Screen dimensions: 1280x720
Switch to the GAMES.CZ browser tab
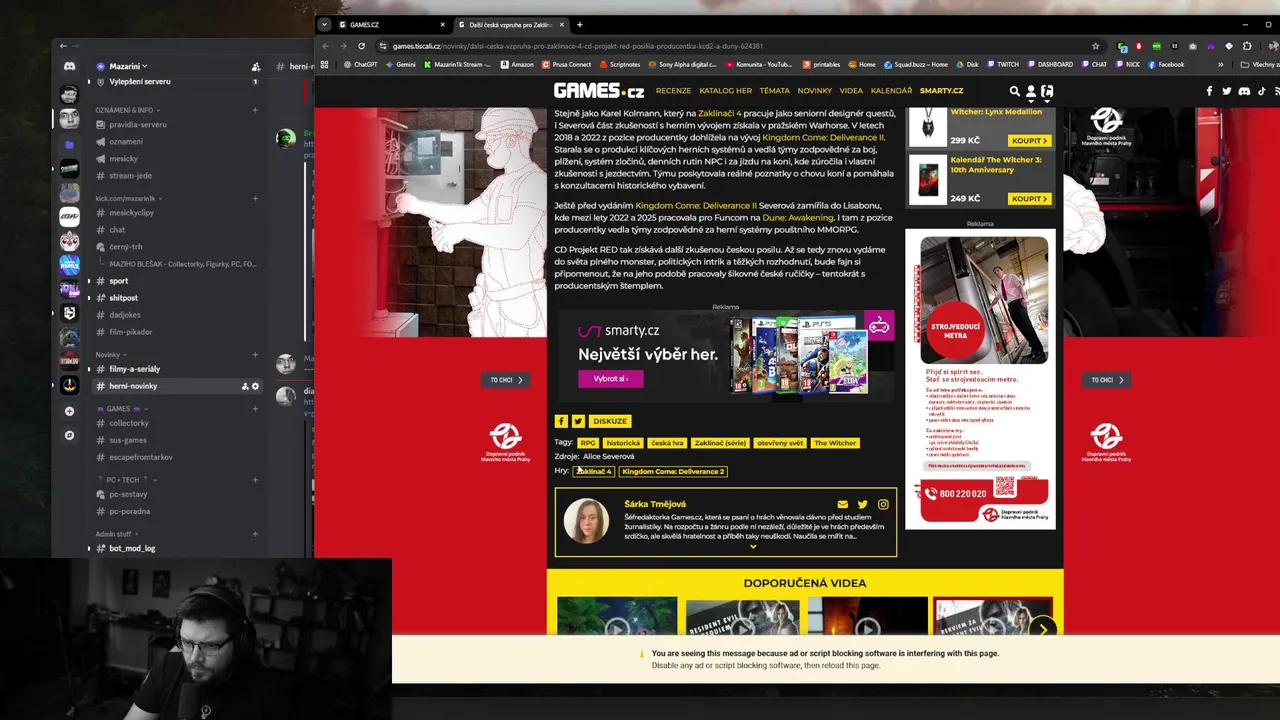[392, 24]
